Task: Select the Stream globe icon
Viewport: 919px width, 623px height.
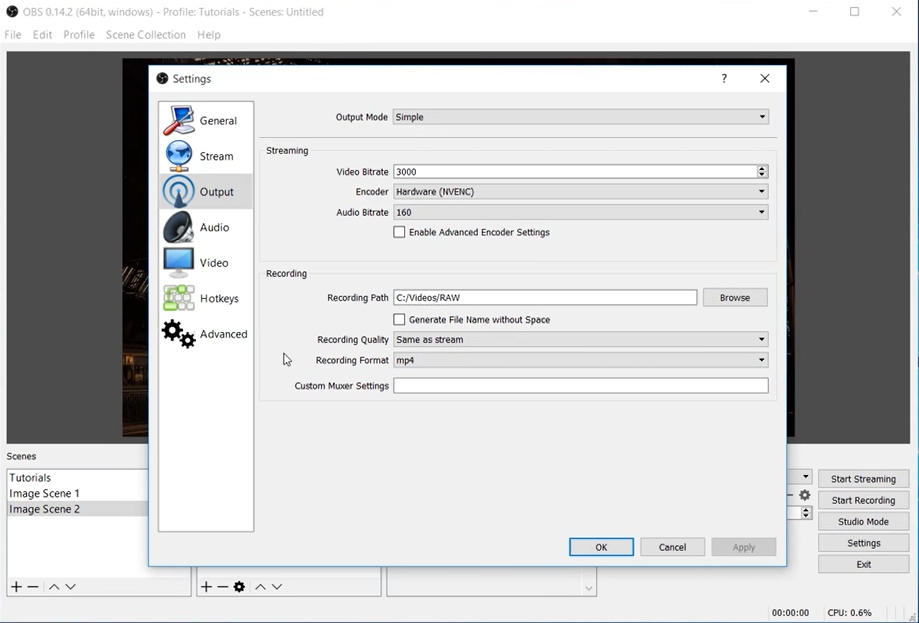Action: pos(178,156)
